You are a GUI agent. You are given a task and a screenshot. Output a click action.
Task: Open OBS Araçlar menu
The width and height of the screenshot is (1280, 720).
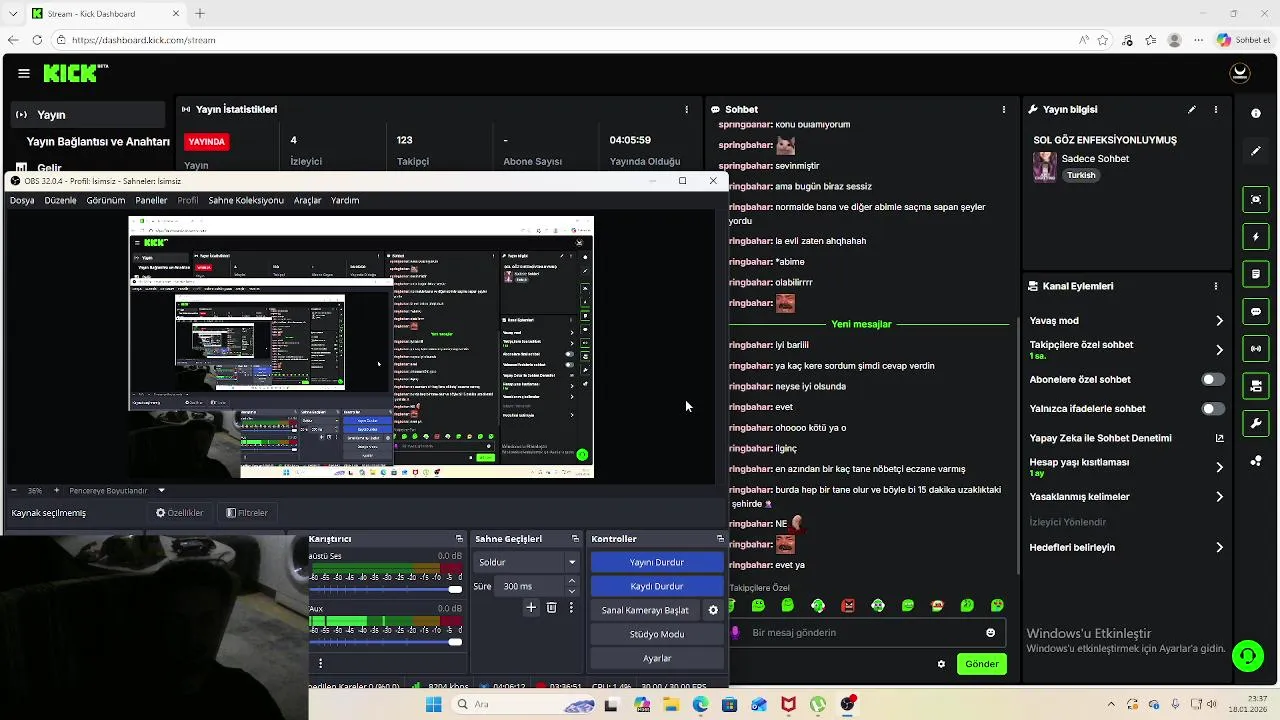[x=307, y=200]
